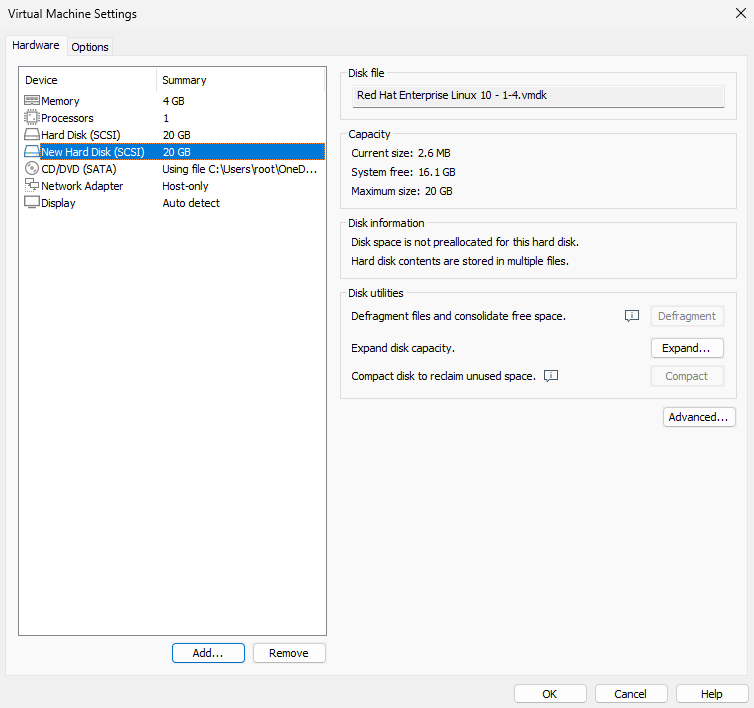Viewport: 754px width, 708px height.
Task: Click the Memory device icon
Action: pos(31,101)
